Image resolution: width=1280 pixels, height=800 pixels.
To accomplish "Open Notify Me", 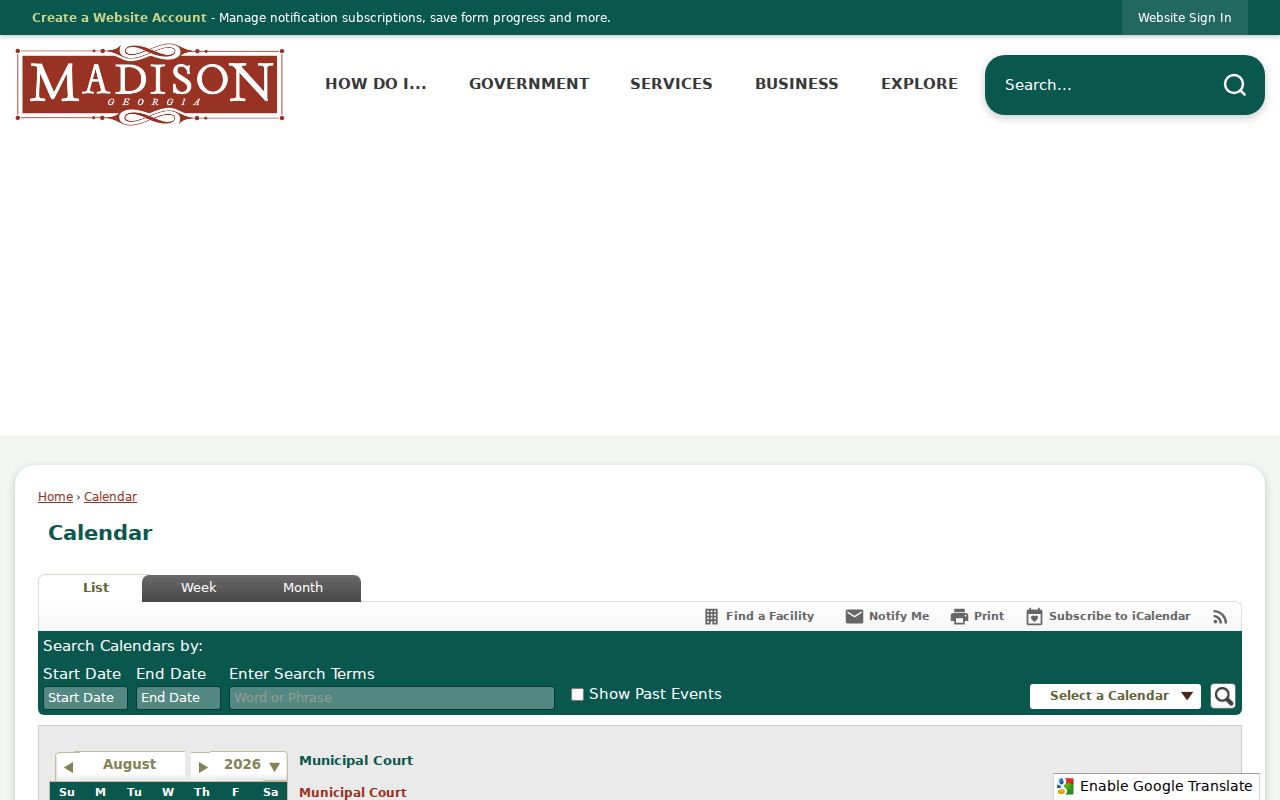I will (887, 617).
